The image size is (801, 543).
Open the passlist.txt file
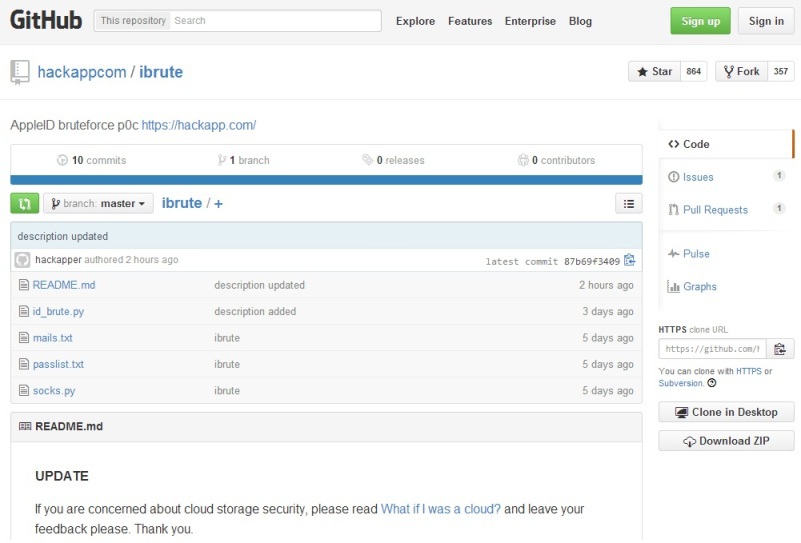pos(58,365)
